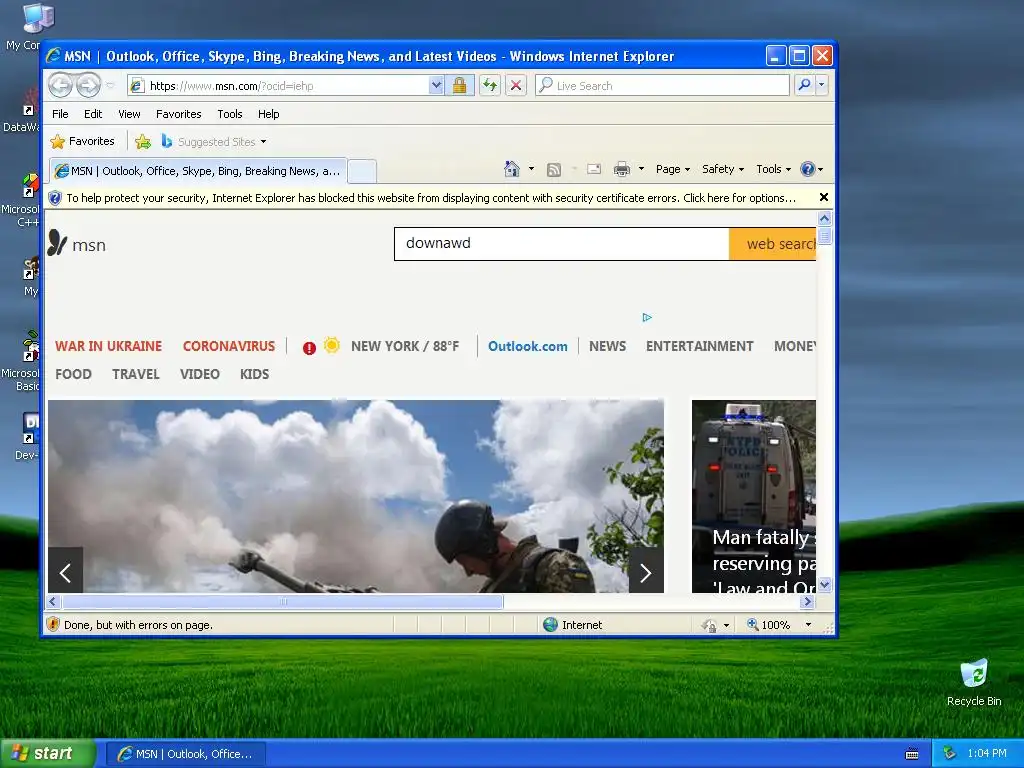1024x768 pixels.
Task: Open CORONAVIRUS link
Action: click(x=229, y=346)
